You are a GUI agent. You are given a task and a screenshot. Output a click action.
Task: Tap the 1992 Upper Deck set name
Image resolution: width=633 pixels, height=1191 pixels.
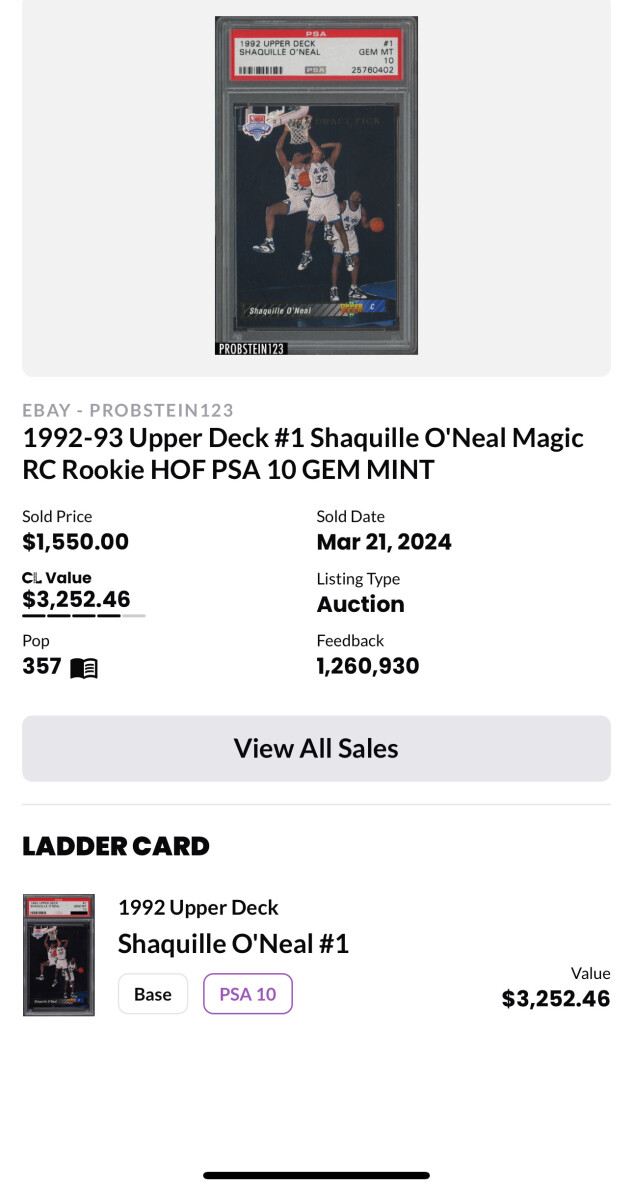[198, 907]
